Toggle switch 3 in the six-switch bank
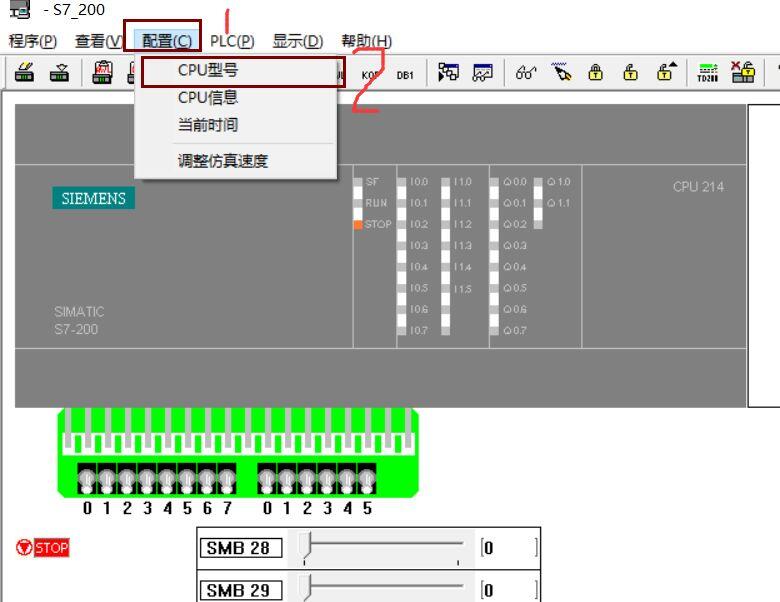 [x=327, y=480]
